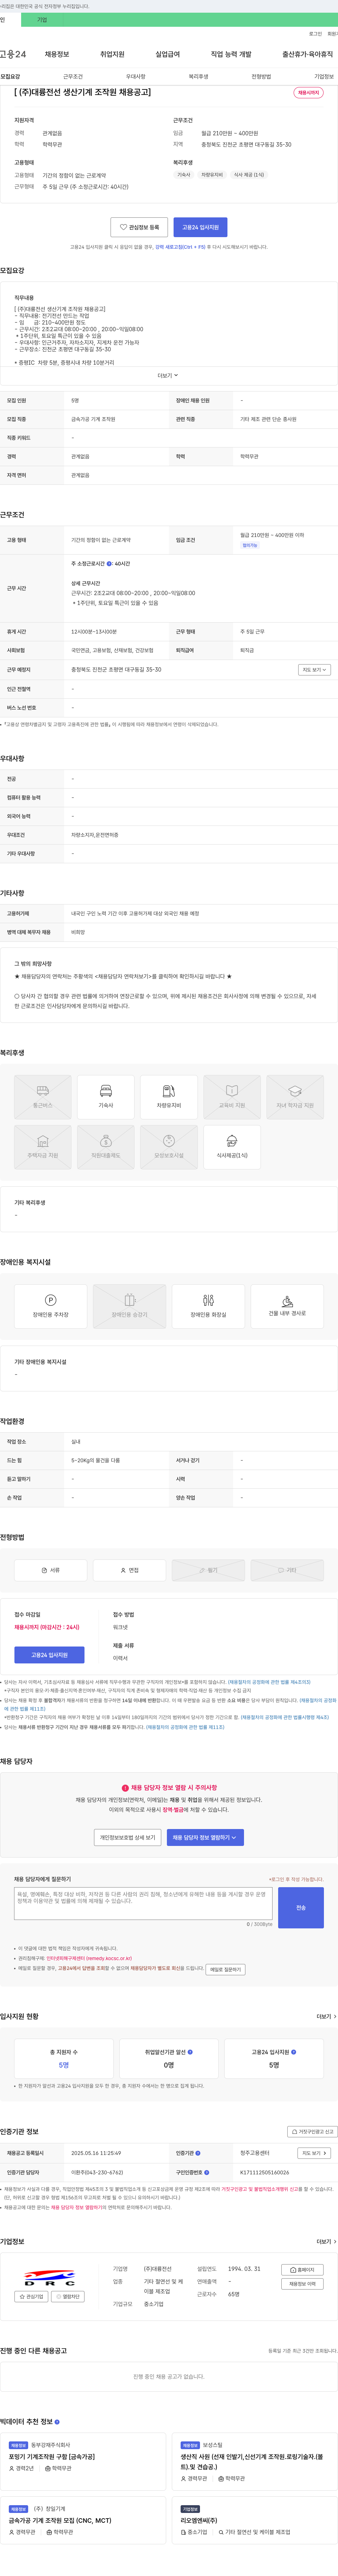Click the 소정근로시간 info icon
Screen dimensions: 338x2576
tap(110, 564)
